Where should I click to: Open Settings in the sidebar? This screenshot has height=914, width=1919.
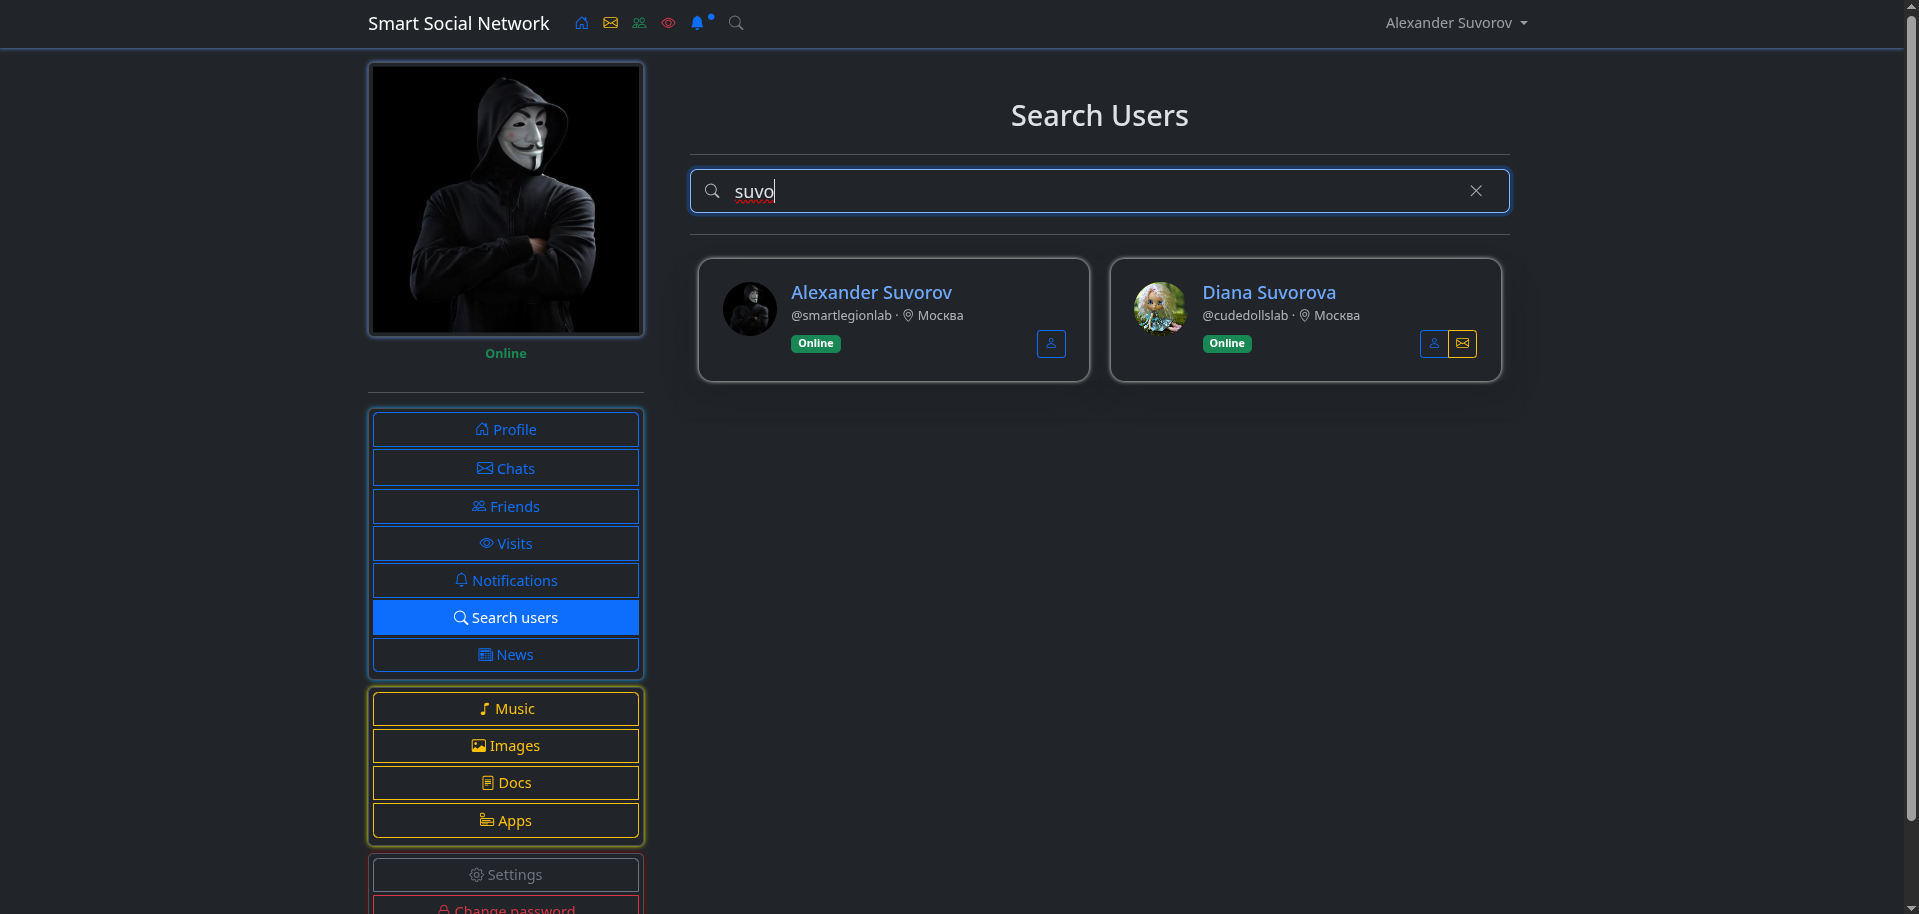pyautogui.click(x=506, y=875)
